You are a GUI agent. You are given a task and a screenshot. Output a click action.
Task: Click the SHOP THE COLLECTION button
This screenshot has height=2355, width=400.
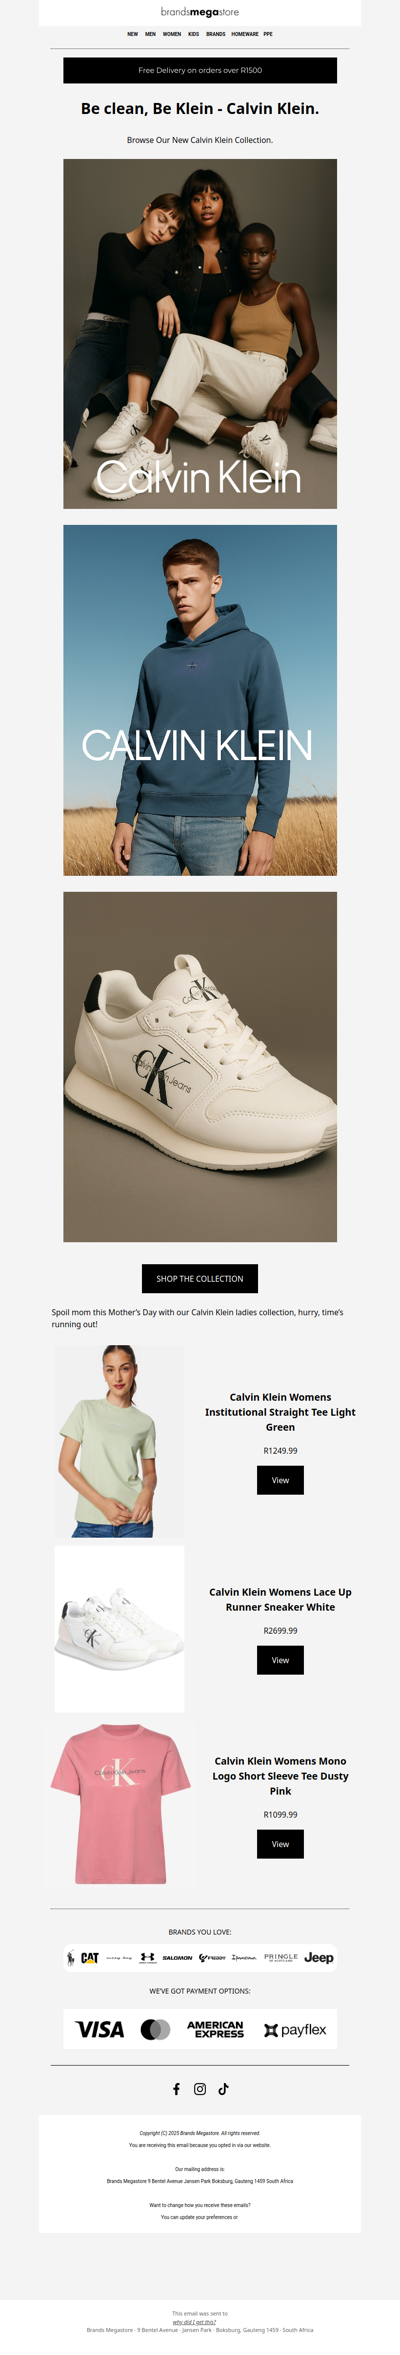200,1278
